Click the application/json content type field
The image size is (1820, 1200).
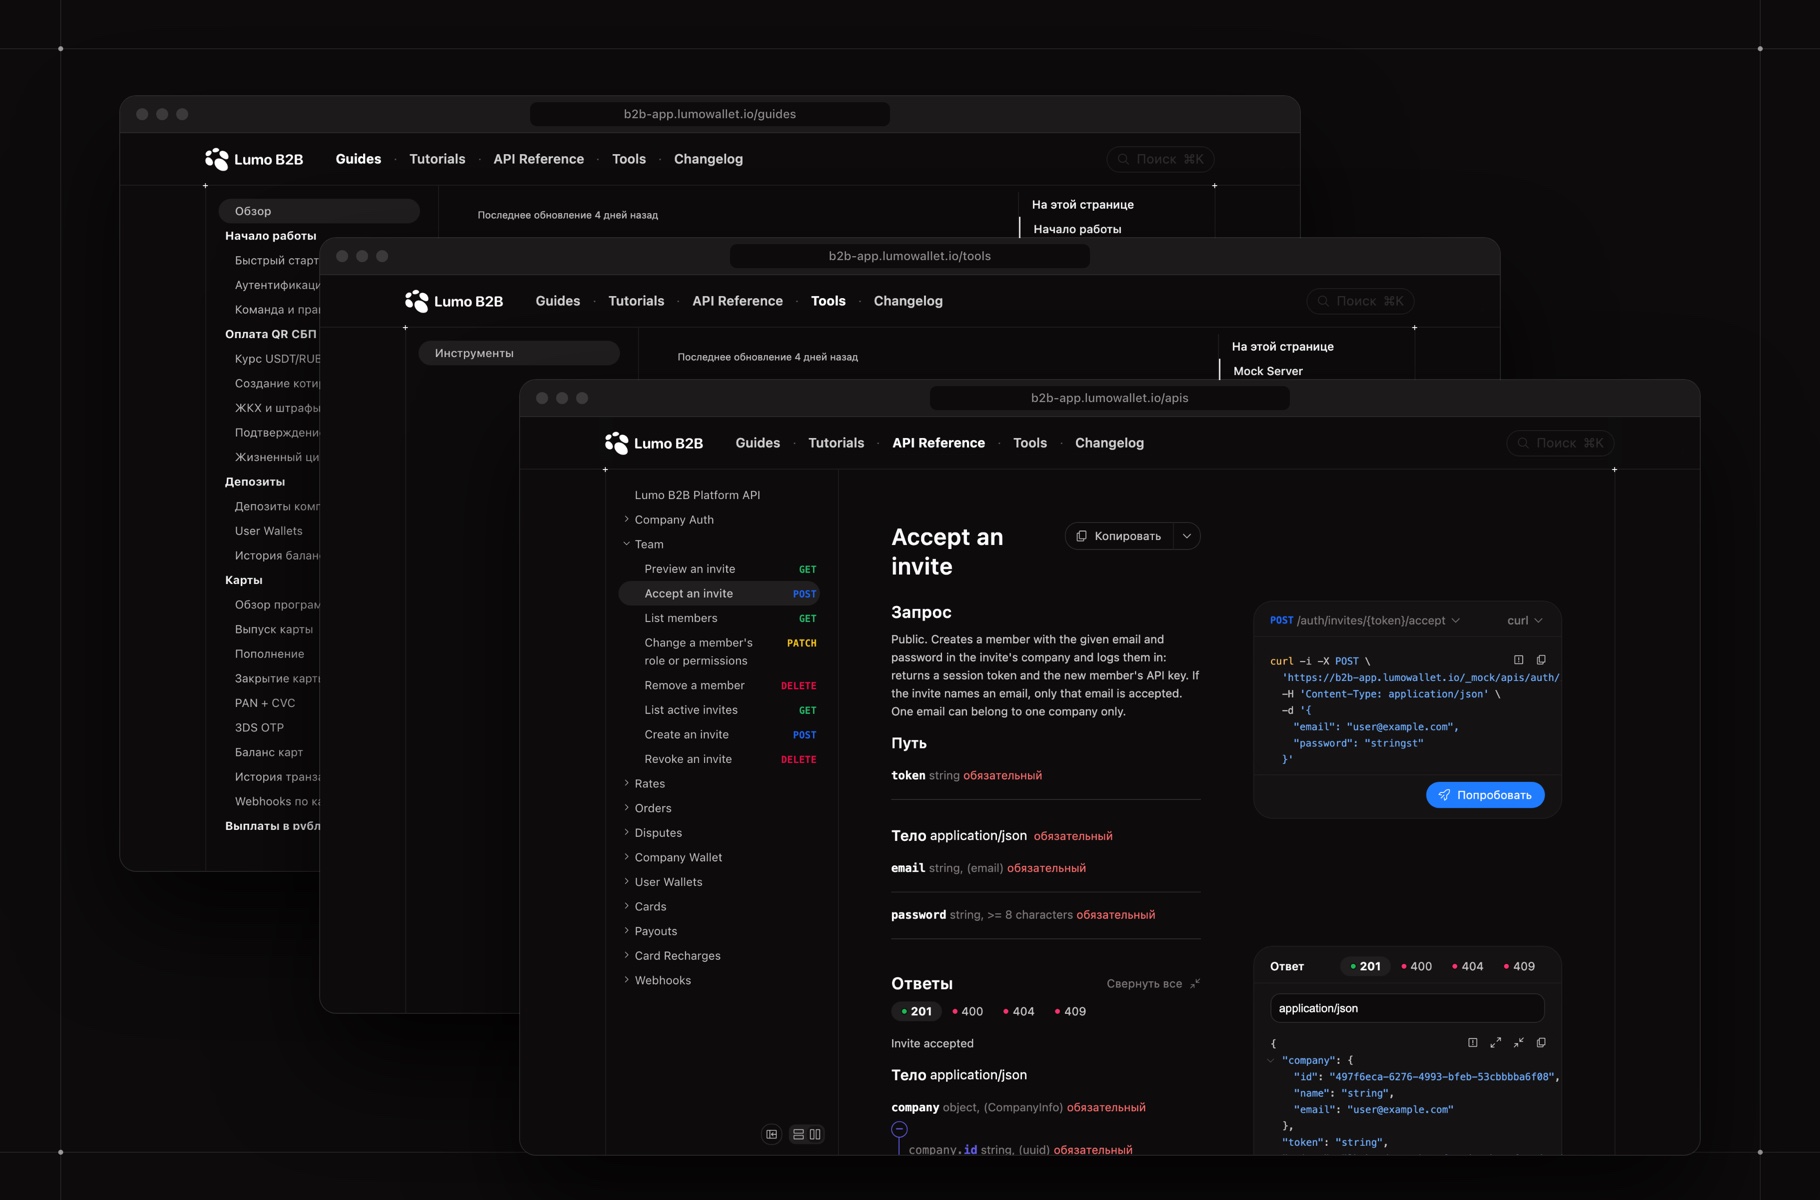pyautogui.click(x=1407, y=1008)
